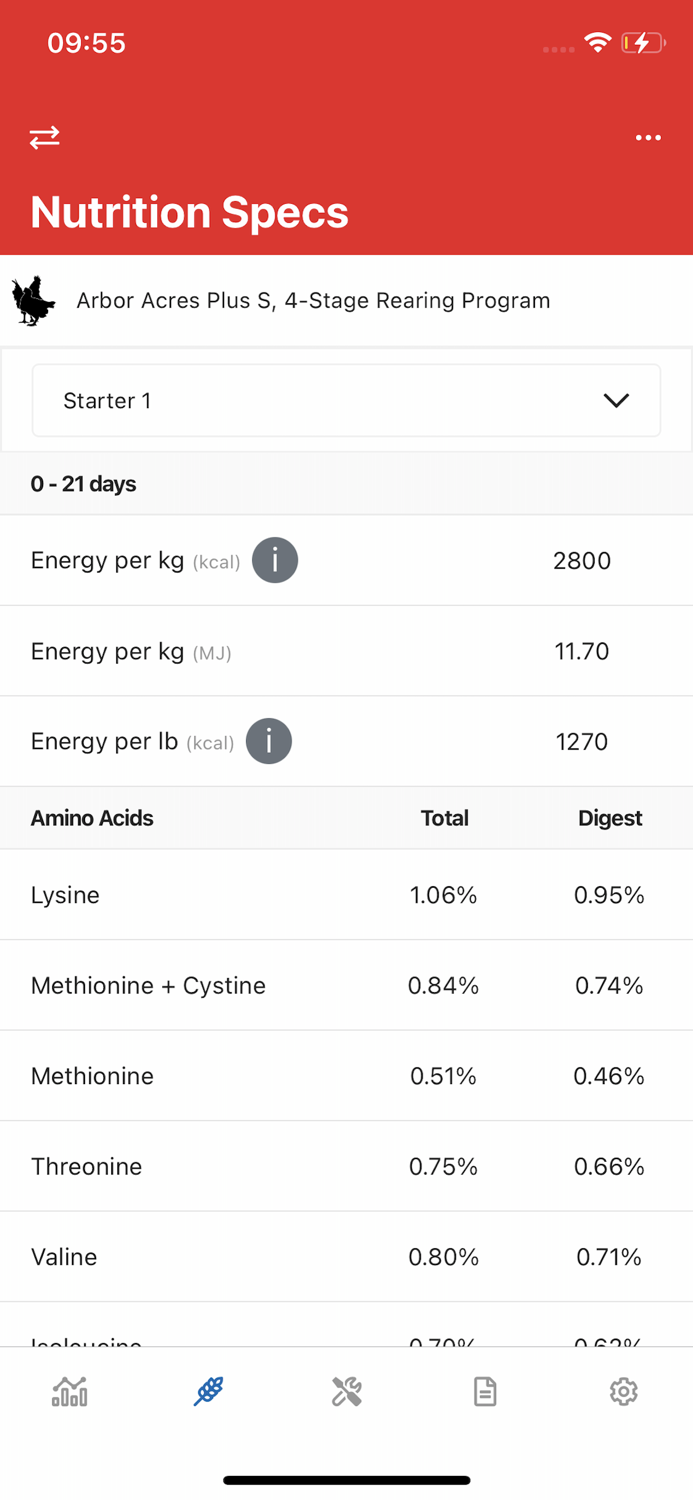This screenshot has height=1500, width=693.
Task: Show info for Energy per lb kcal
Action: click(269, 742)
